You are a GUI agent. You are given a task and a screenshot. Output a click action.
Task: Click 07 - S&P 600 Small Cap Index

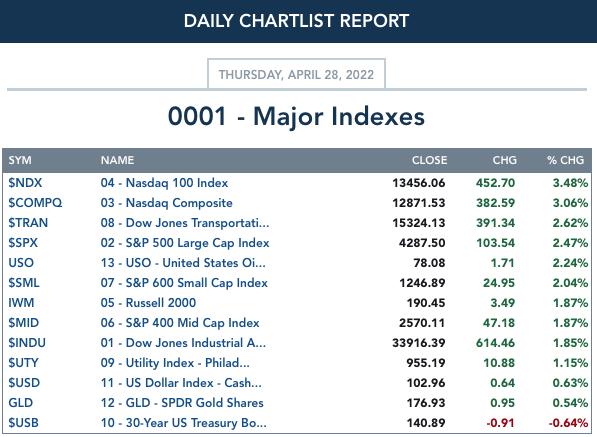[x=184, y=283]
